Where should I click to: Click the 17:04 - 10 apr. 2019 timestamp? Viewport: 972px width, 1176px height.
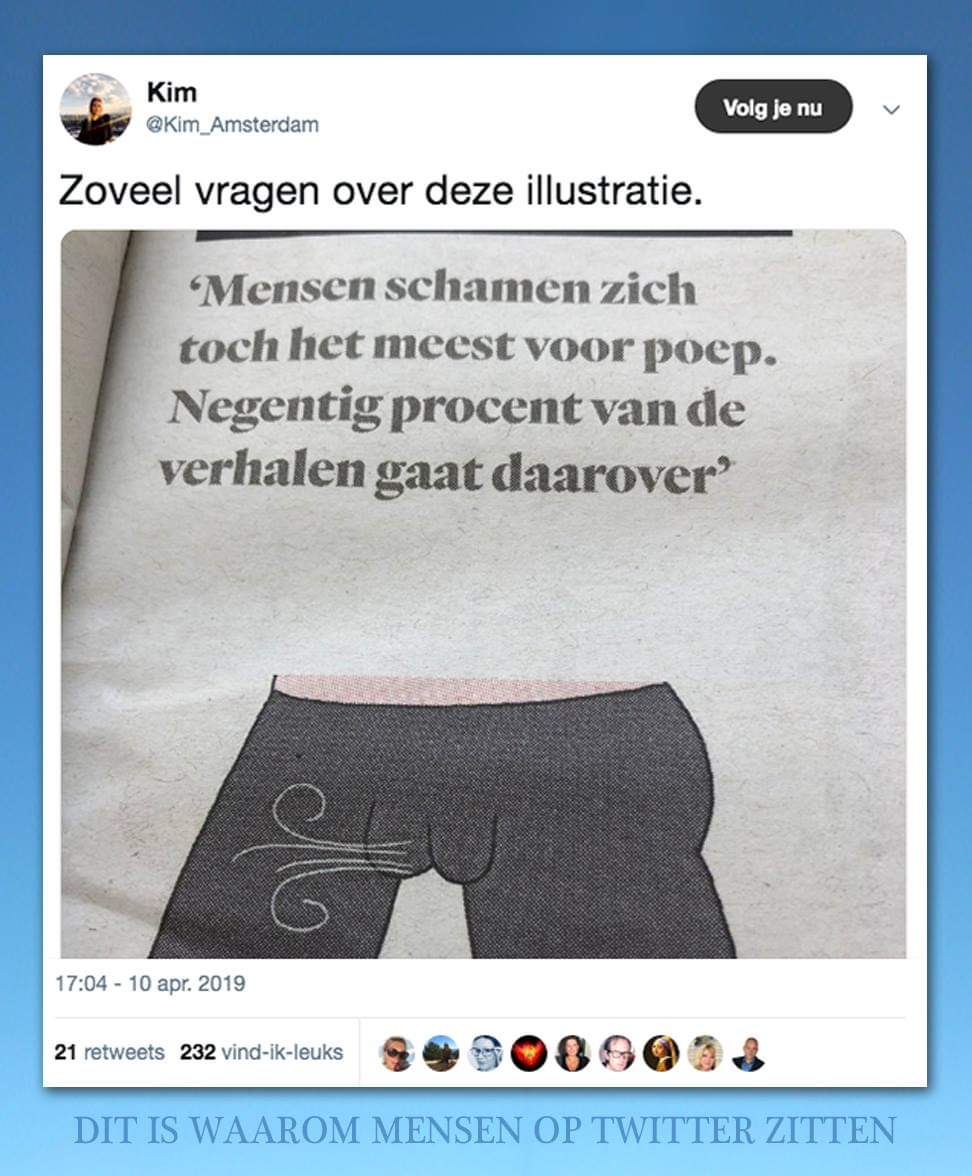(x=150, y=983)
